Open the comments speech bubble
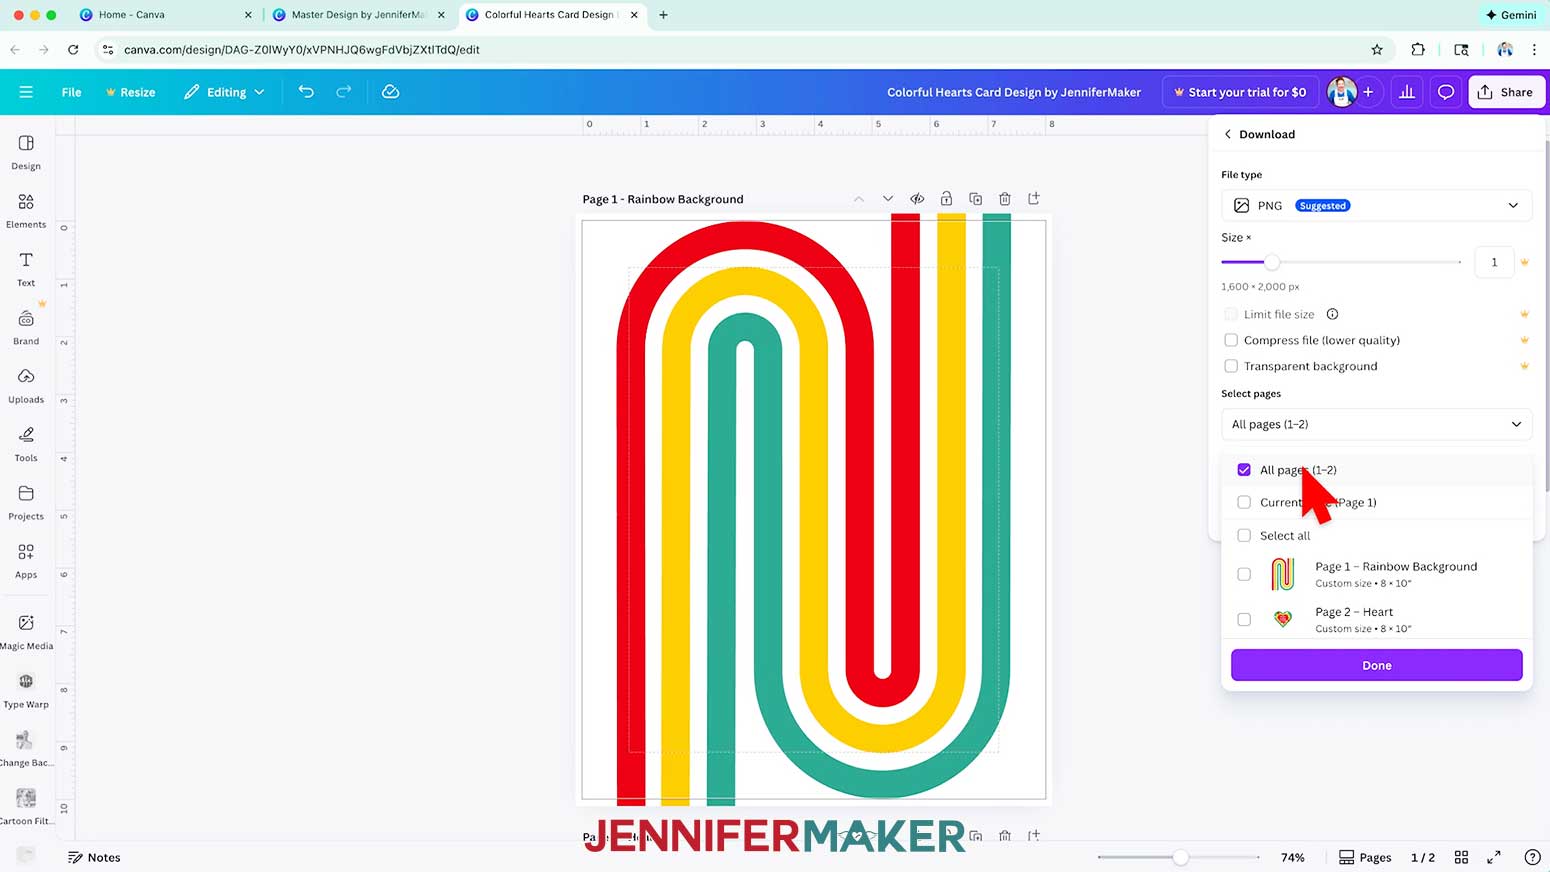The image size is (1550, 872). 1446,92
